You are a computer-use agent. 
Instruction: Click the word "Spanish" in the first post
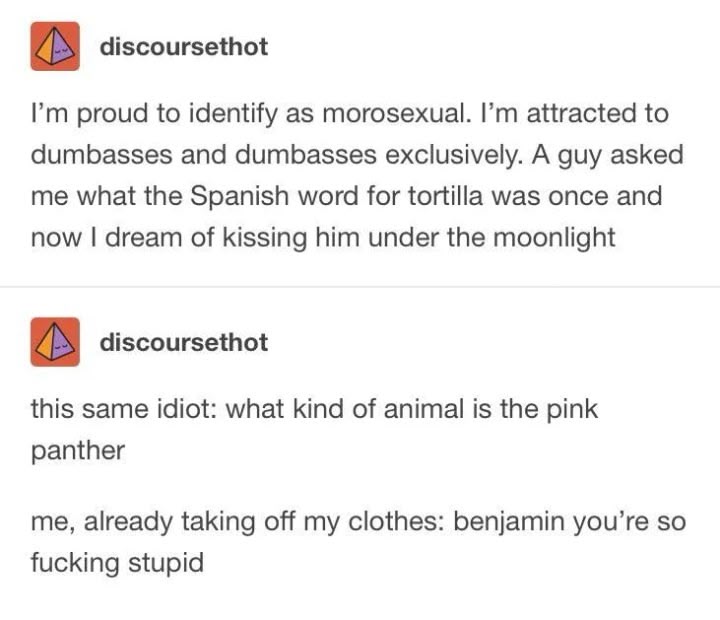[239, 196]
